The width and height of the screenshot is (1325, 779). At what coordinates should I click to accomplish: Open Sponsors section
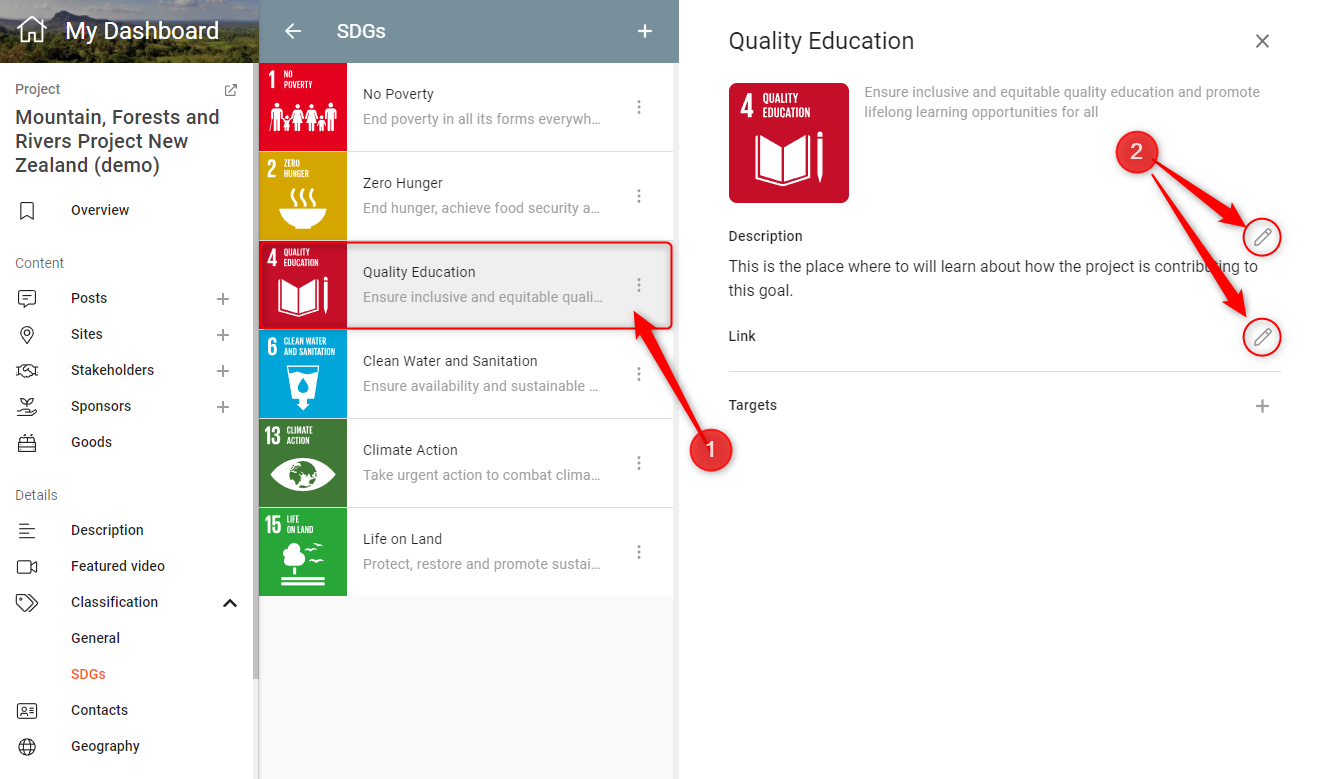[101, 406]
